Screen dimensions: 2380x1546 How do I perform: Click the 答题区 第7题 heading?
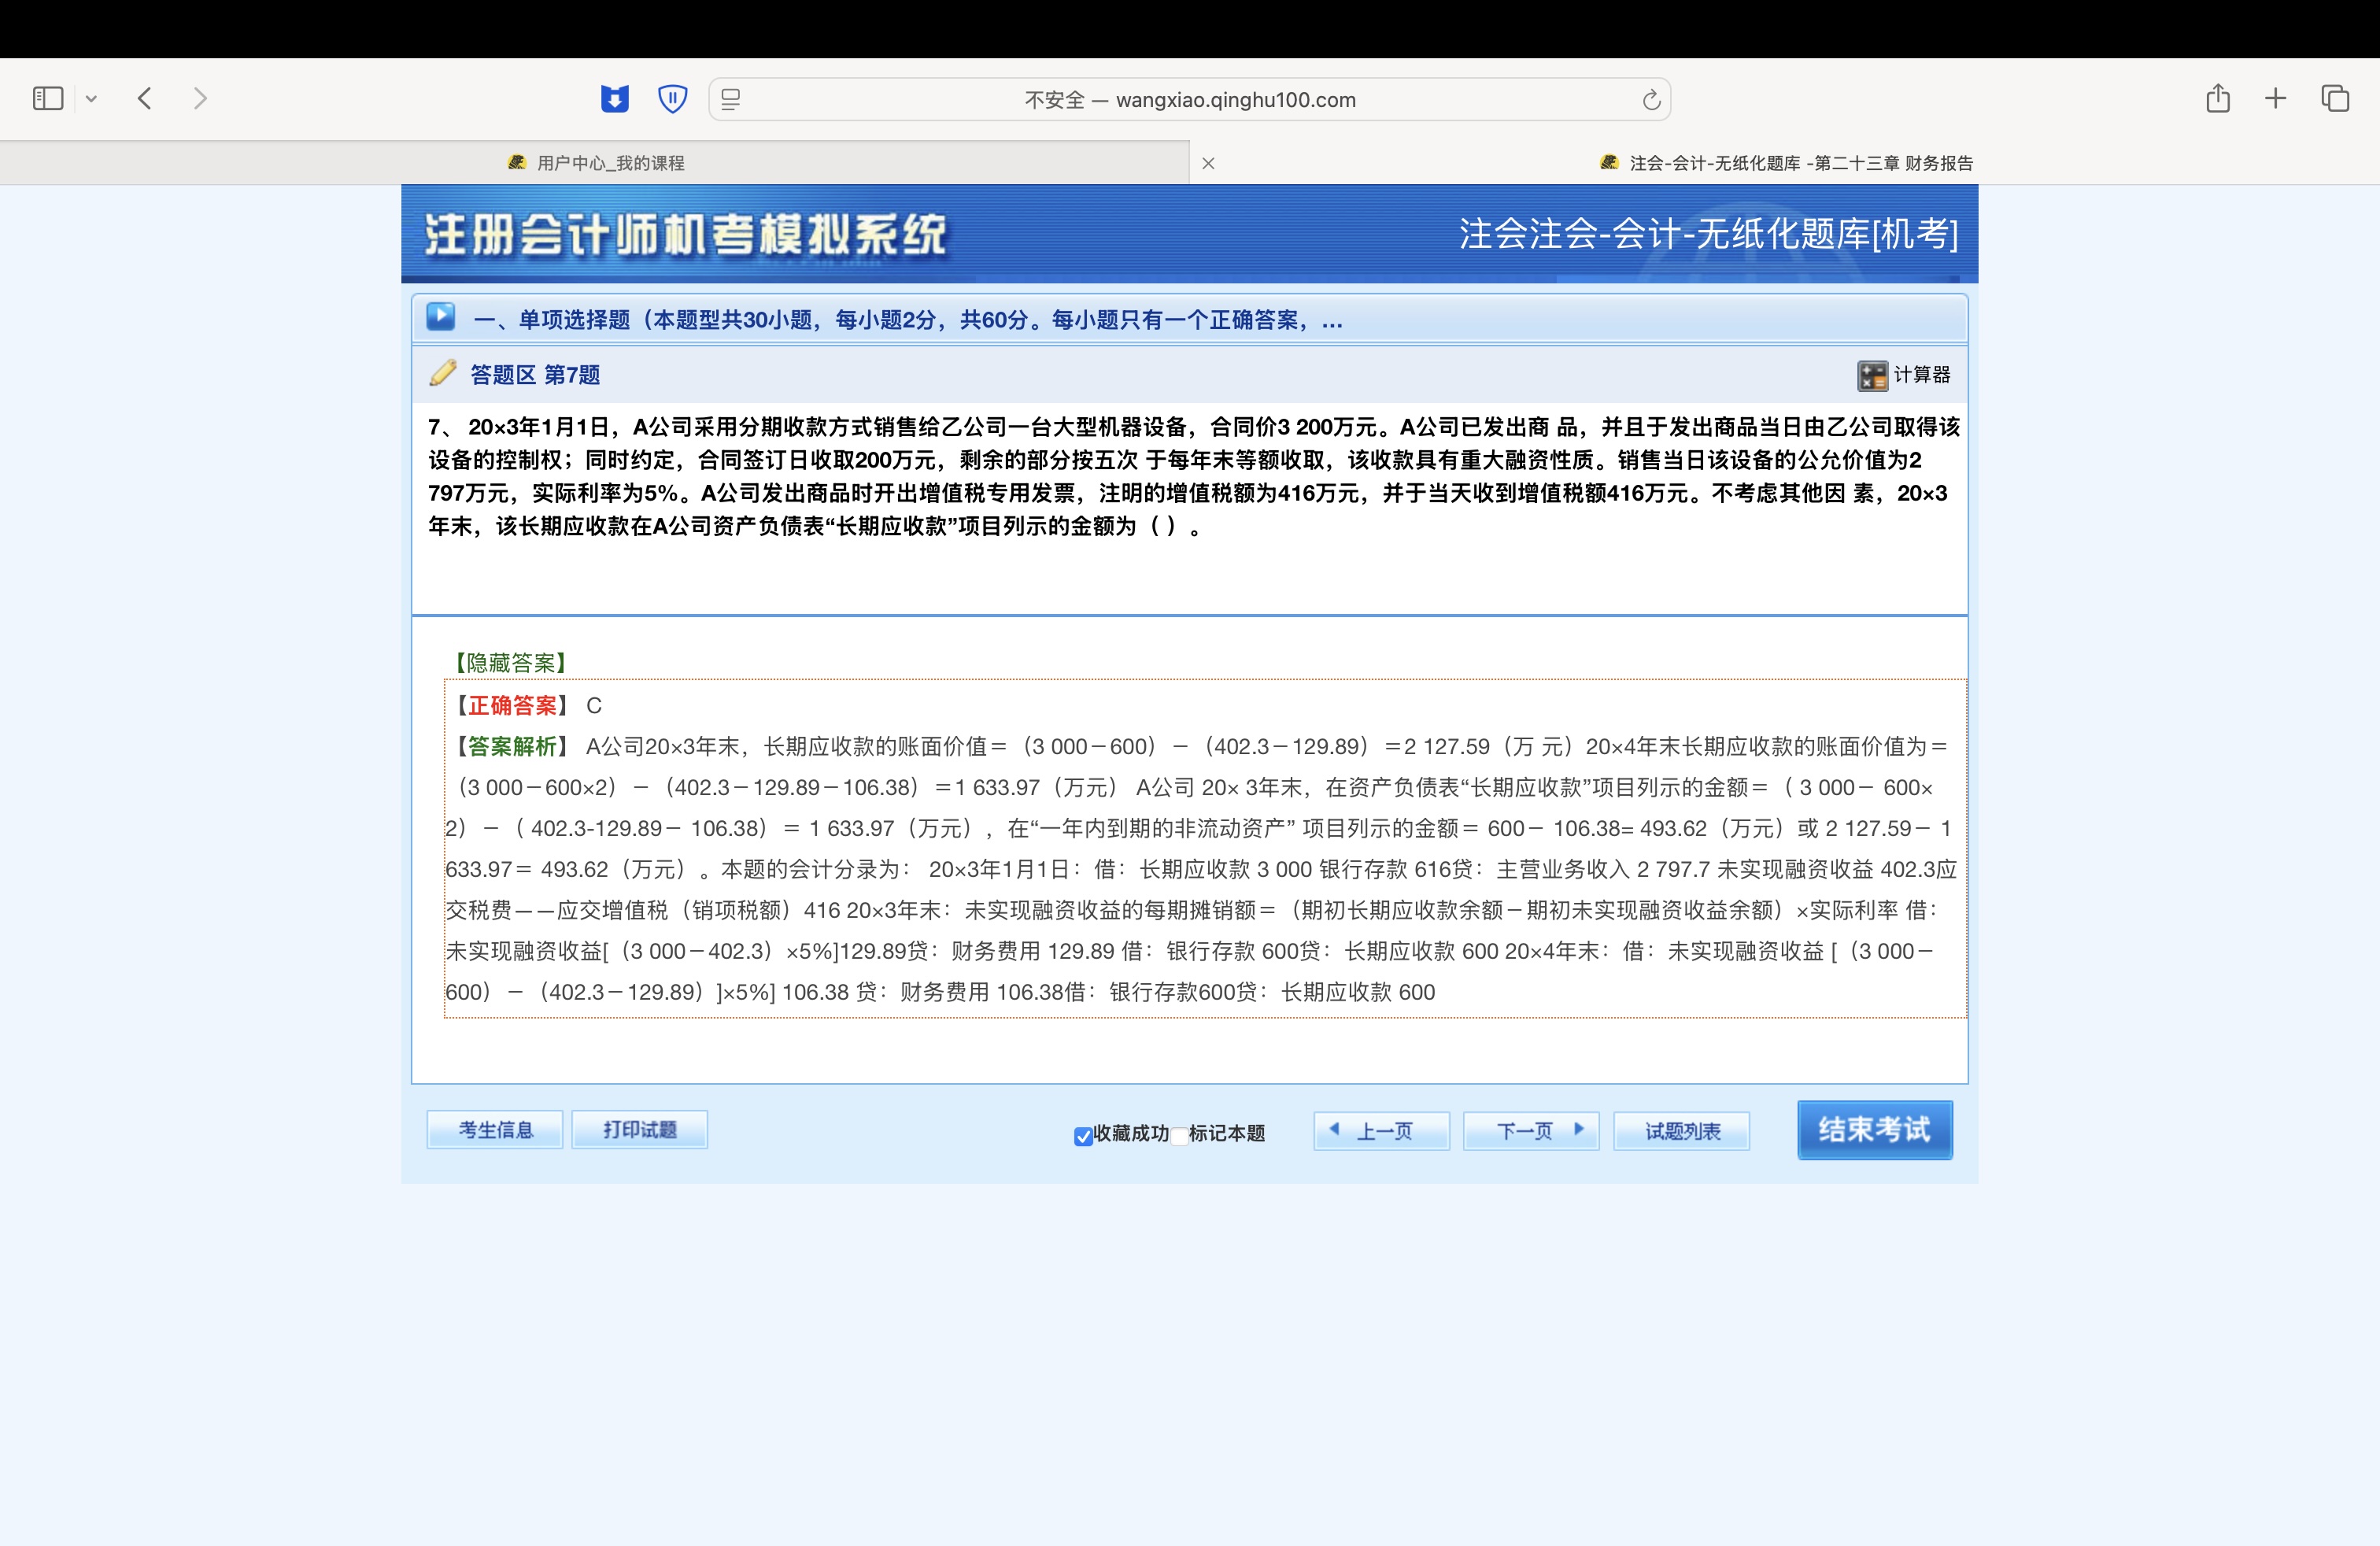pyautogui.click(x=535, y=375)
